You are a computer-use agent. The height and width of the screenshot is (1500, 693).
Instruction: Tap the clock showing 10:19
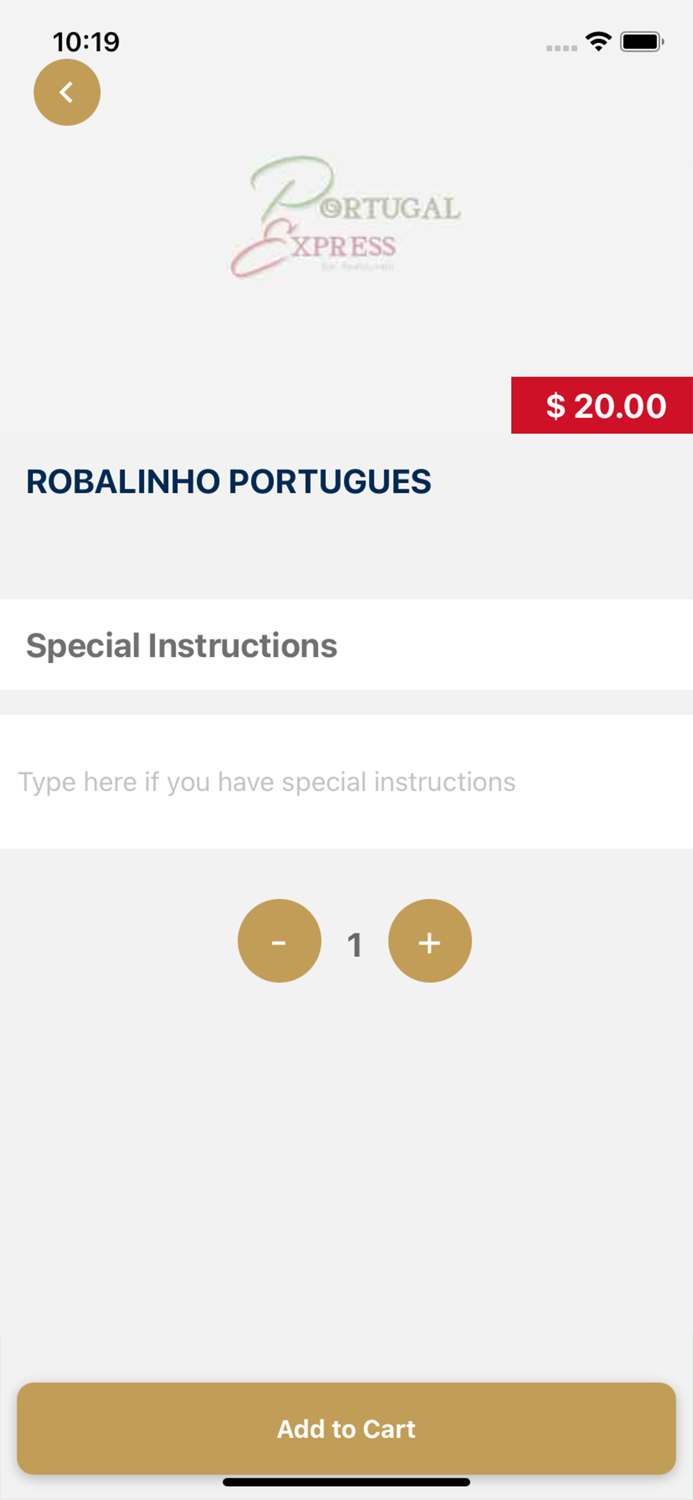pos(87,42)
